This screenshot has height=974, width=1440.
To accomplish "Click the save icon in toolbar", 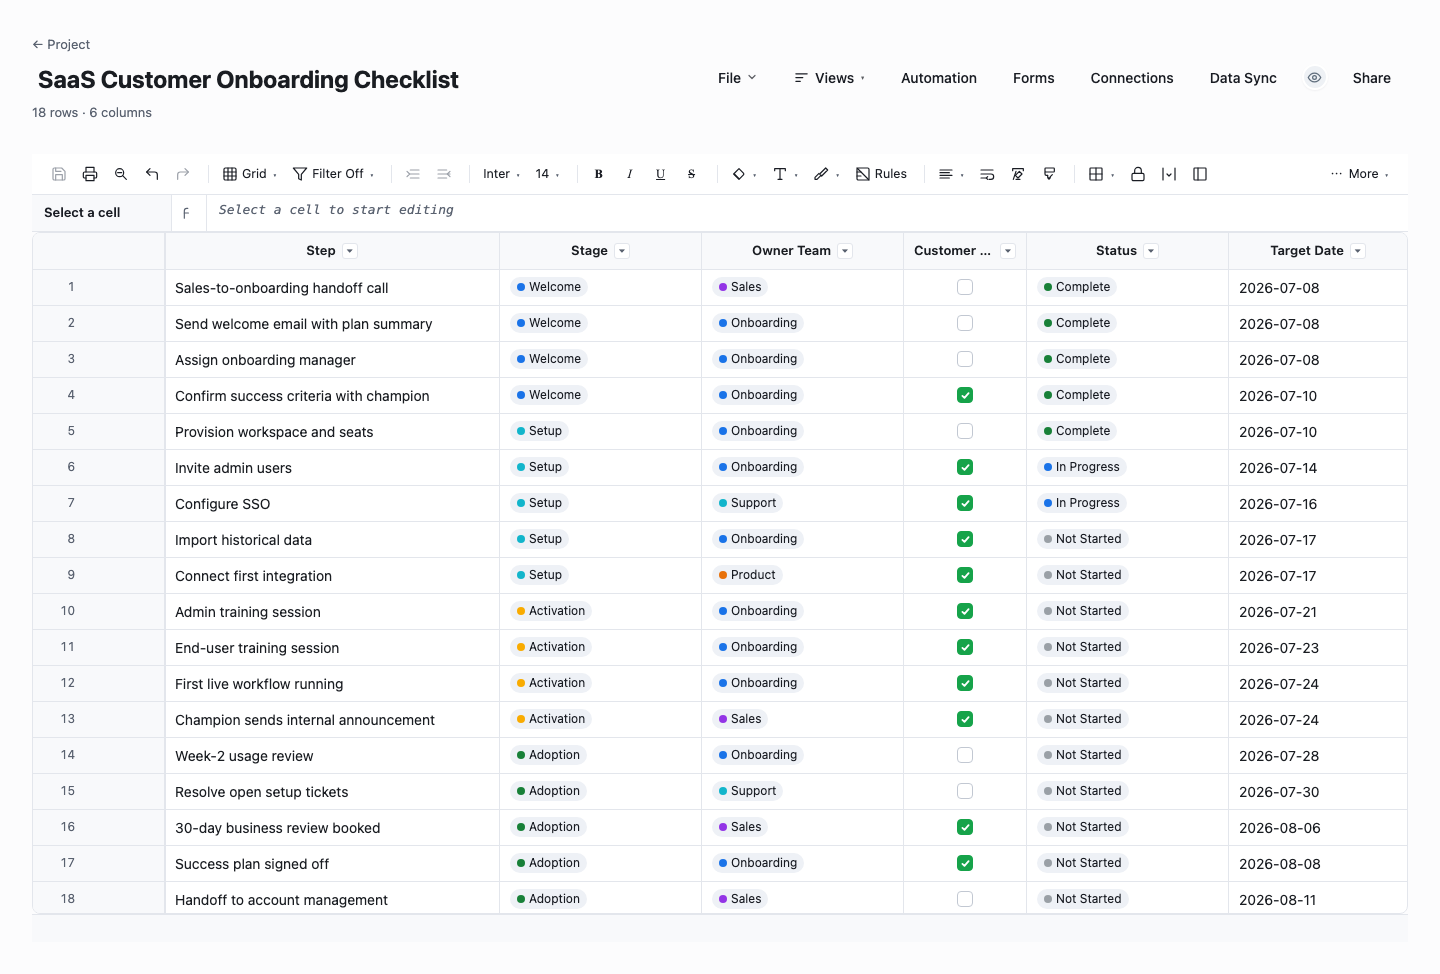I will point(59,174).
